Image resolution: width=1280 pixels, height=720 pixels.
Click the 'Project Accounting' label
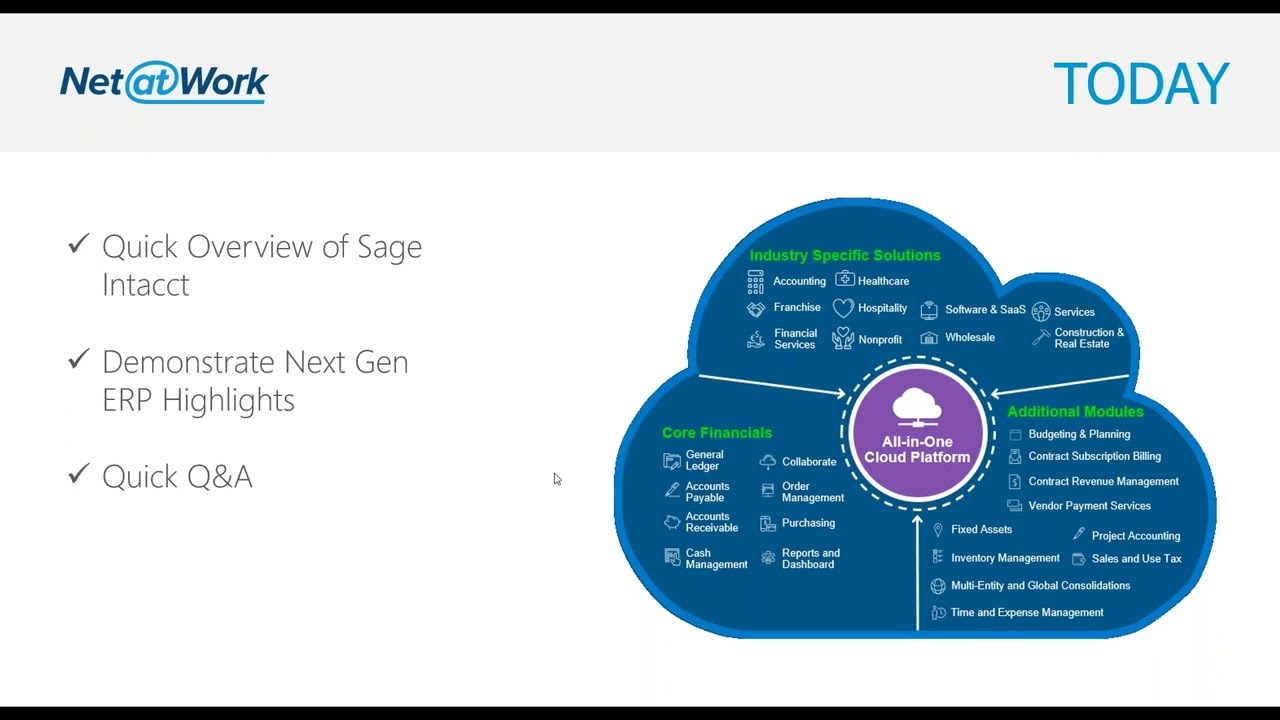coord(1136,536)
